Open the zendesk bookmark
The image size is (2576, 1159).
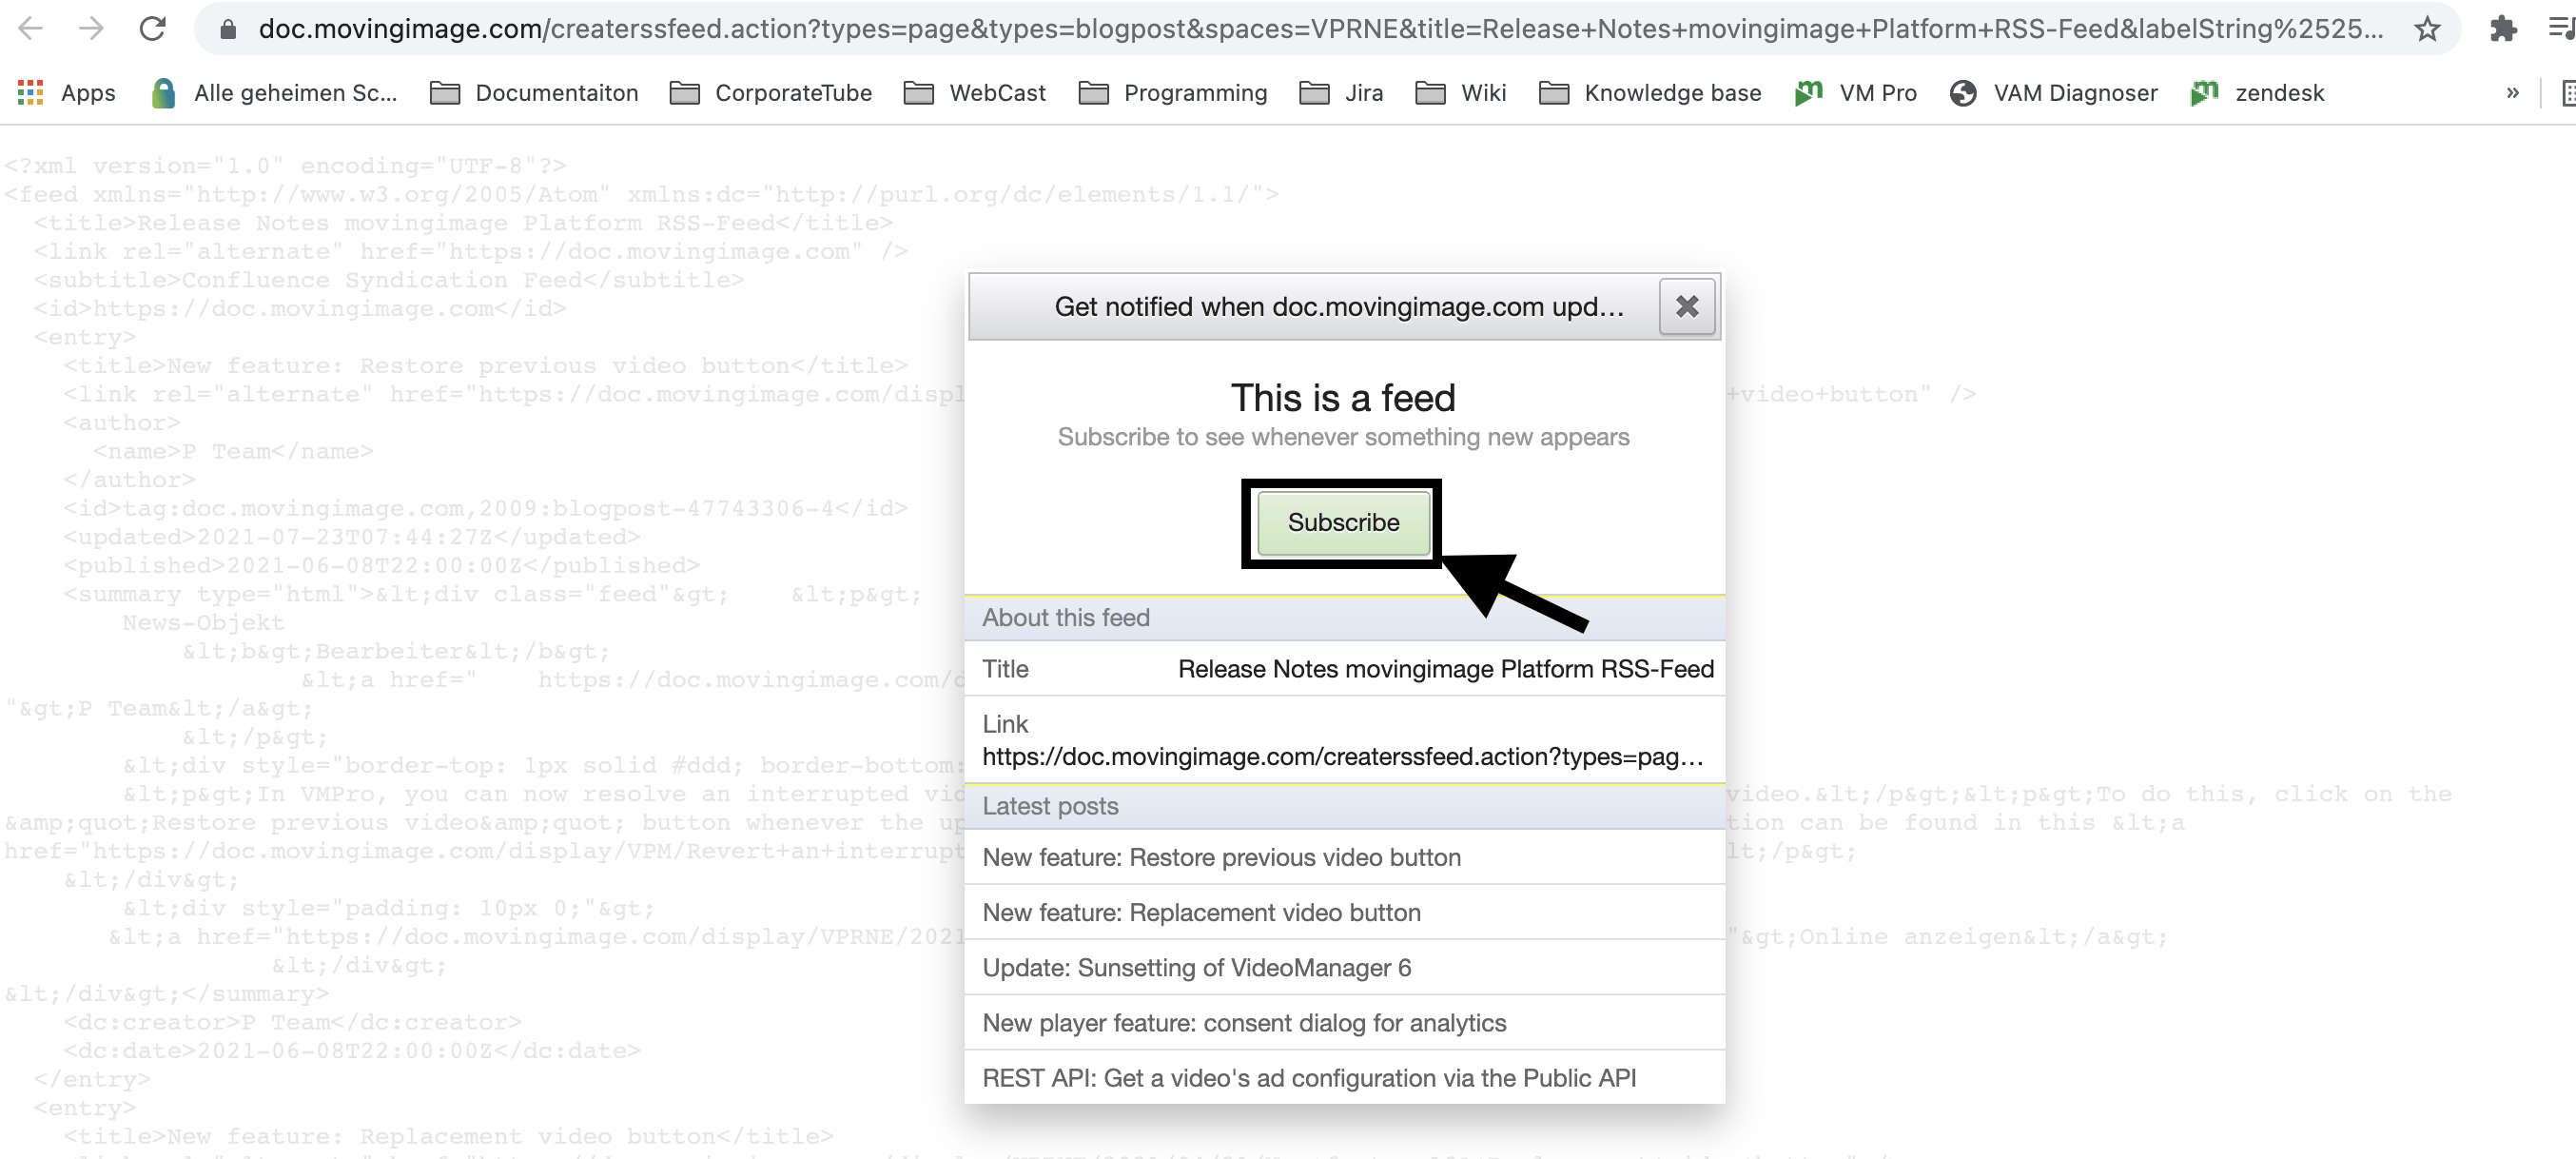pos(2257,93)
